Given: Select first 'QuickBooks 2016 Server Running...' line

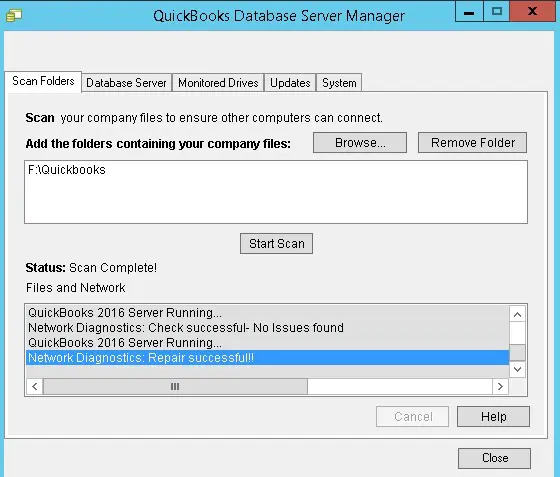Looking at the screenshot, I should [x=268, y=313].
